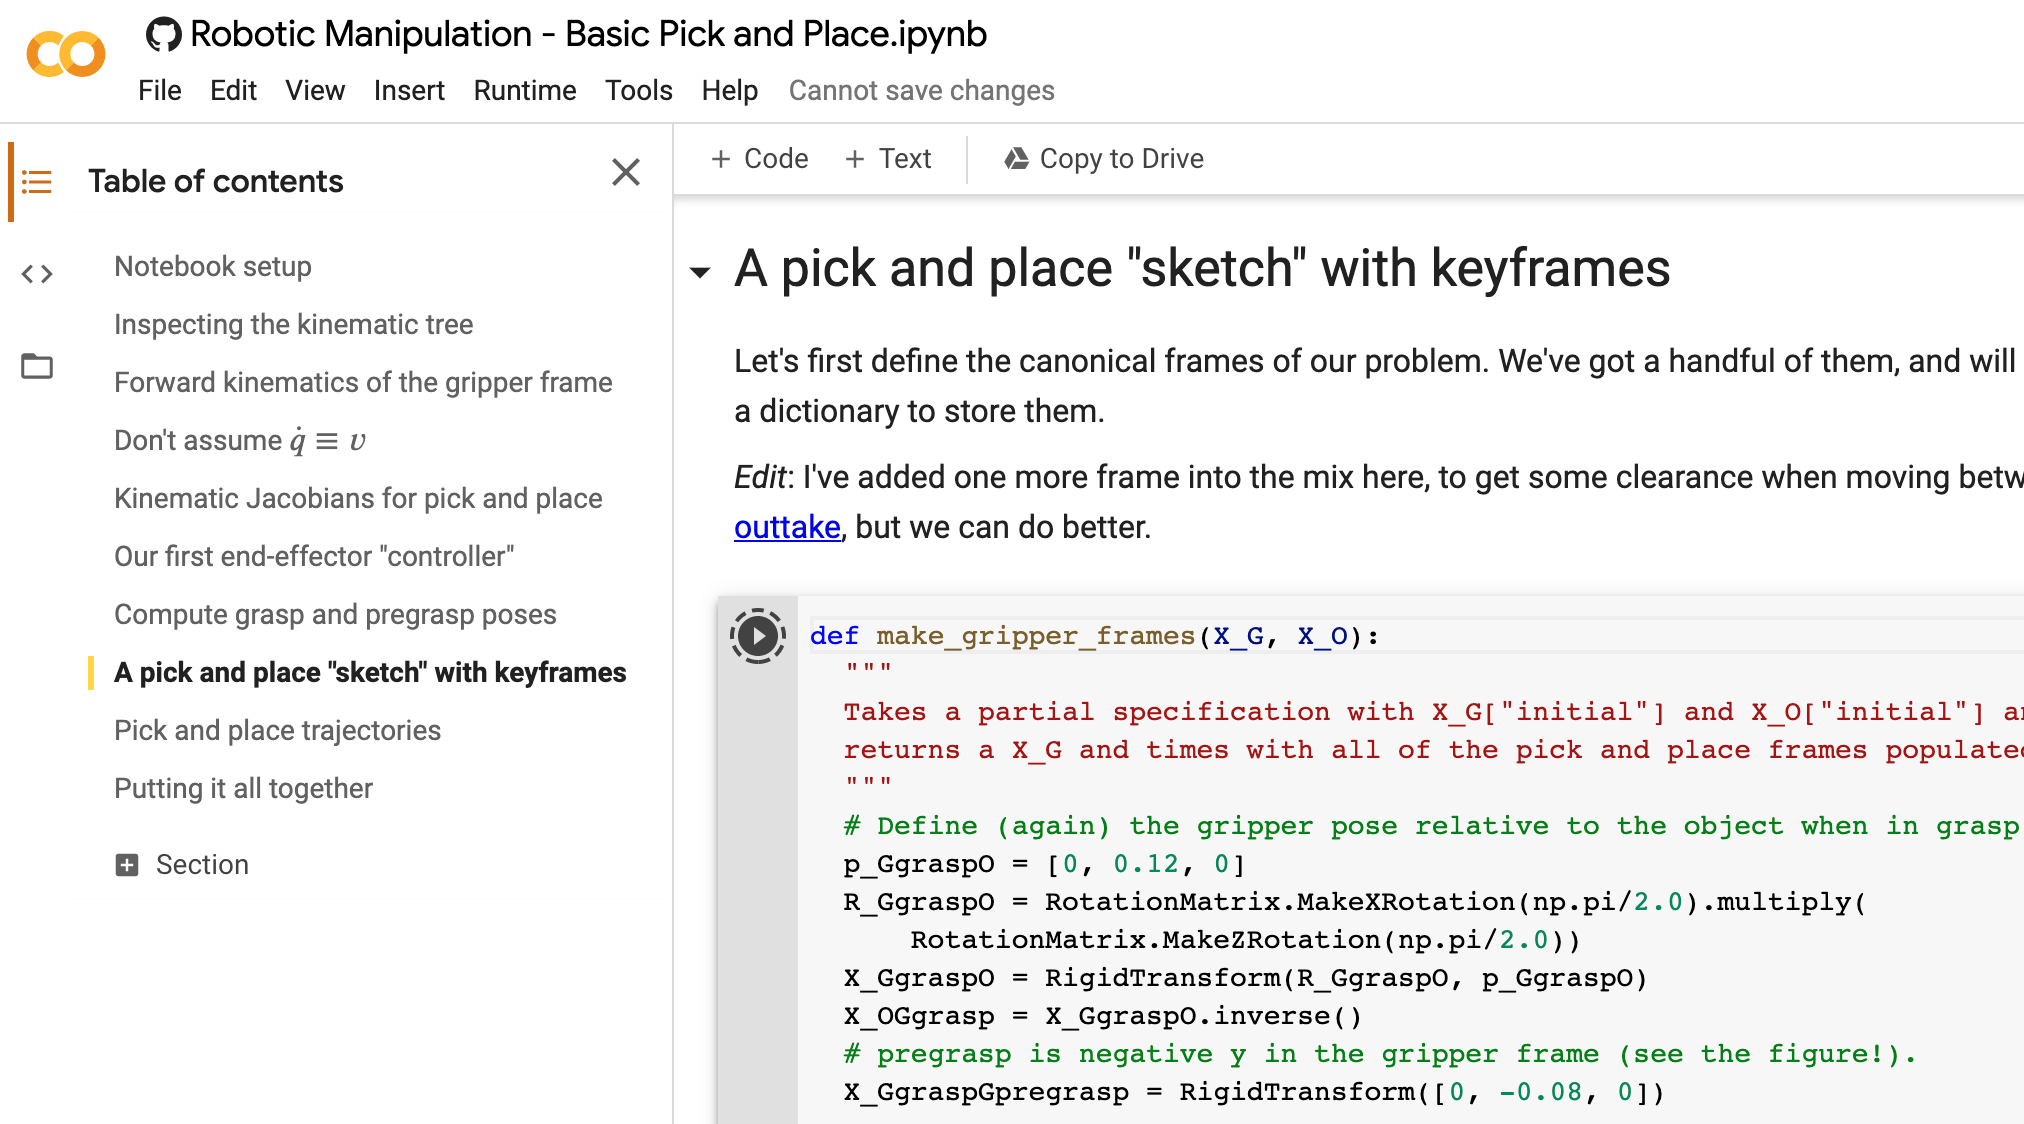
Task: Go to Notebook setup section
Action: click(x=213, y=267)
